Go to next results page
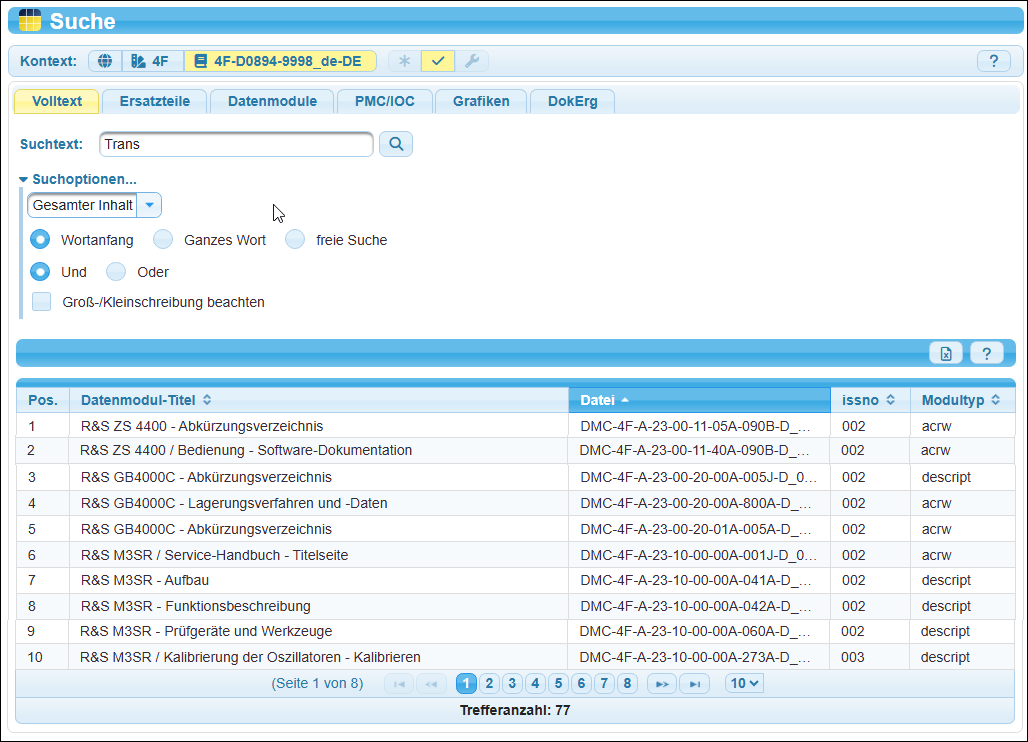This screenshot has width=1028, height=742. click(x=662, y=684)
